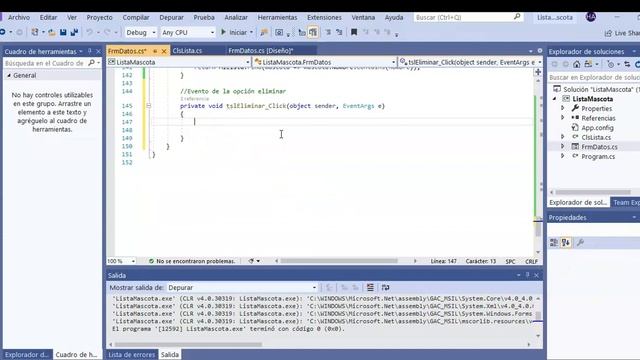Open a file using the folder icon

52,32
